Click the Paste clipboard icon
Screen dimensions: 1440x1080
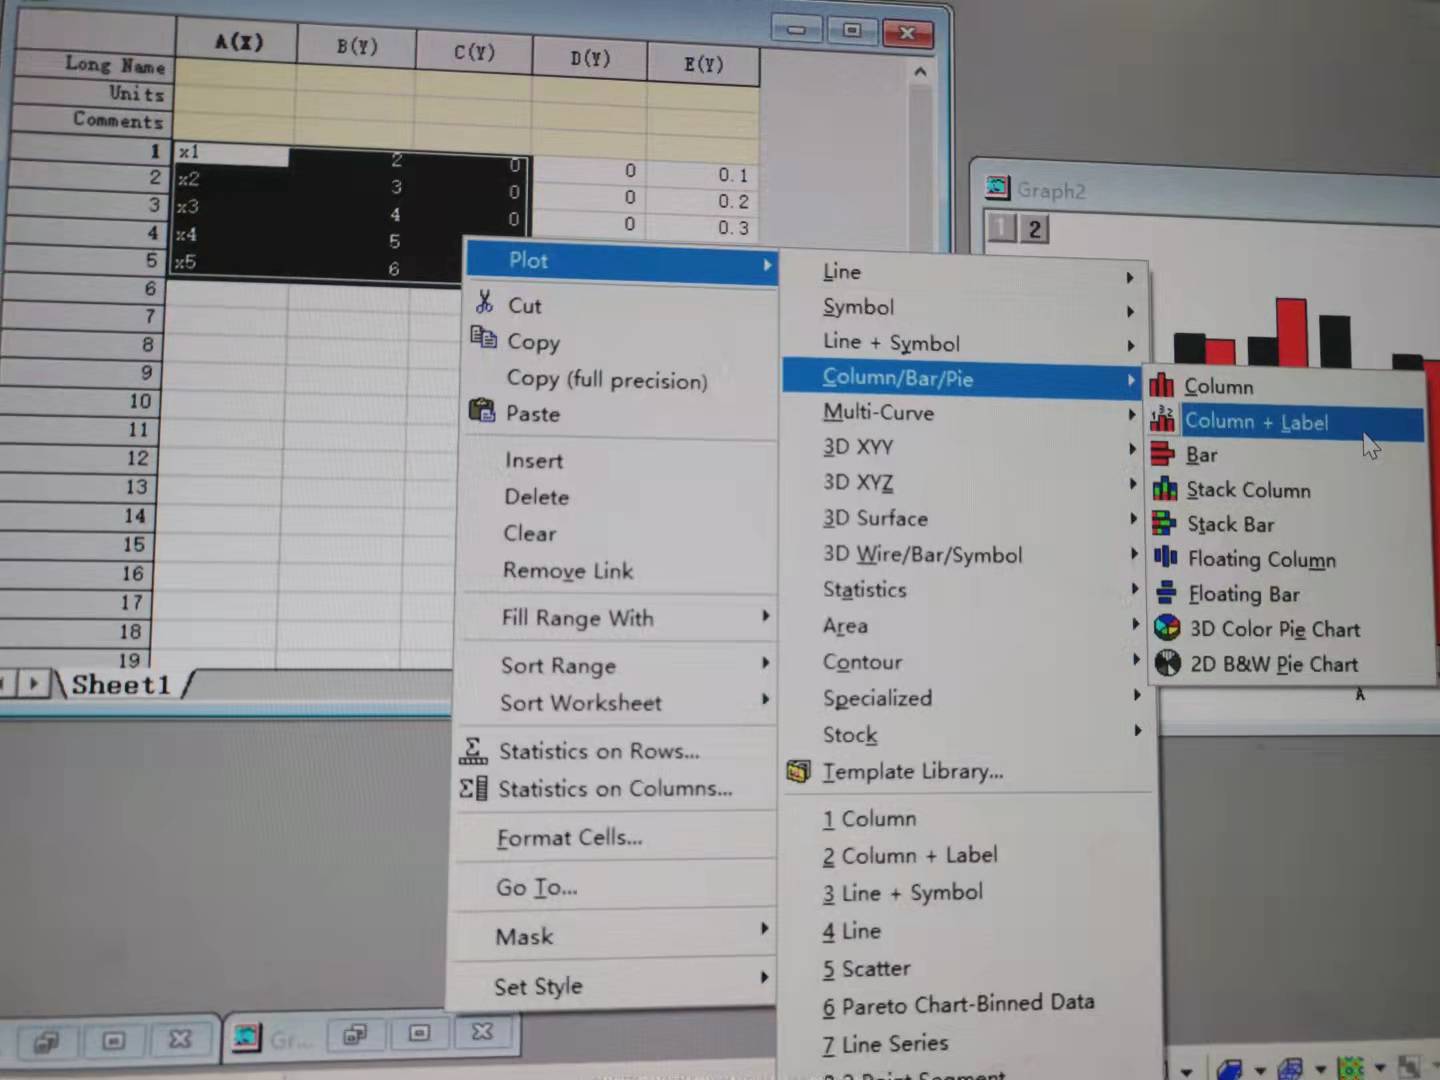483,410
